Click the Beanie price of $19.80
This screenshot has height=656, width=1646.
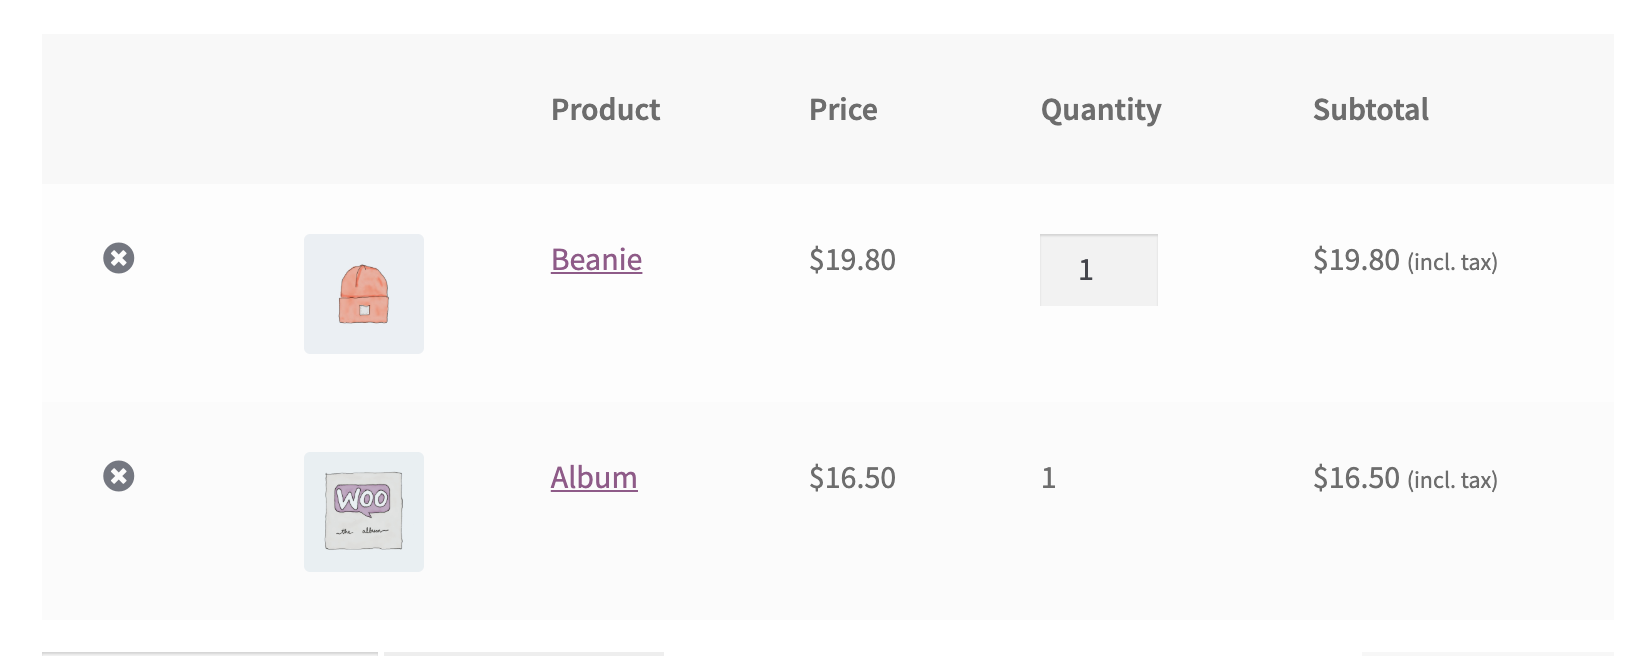tap(853, 260)
